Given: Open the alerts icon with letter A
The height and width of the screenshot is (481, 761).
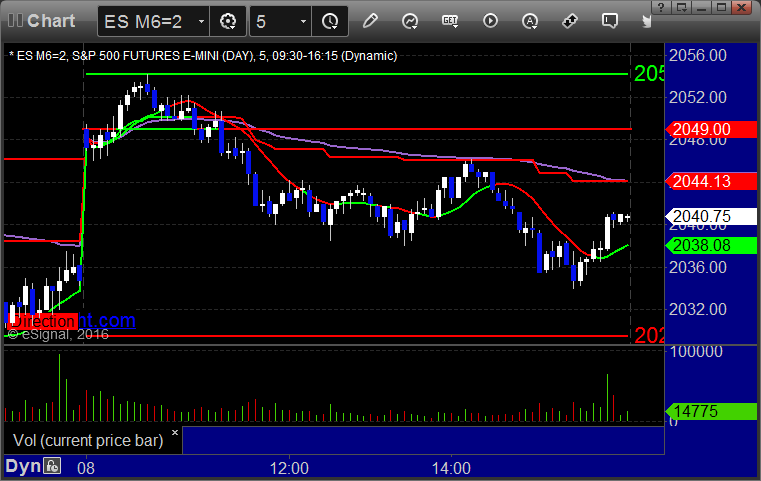Looking at the screenshot, I should tap(530, 21).
